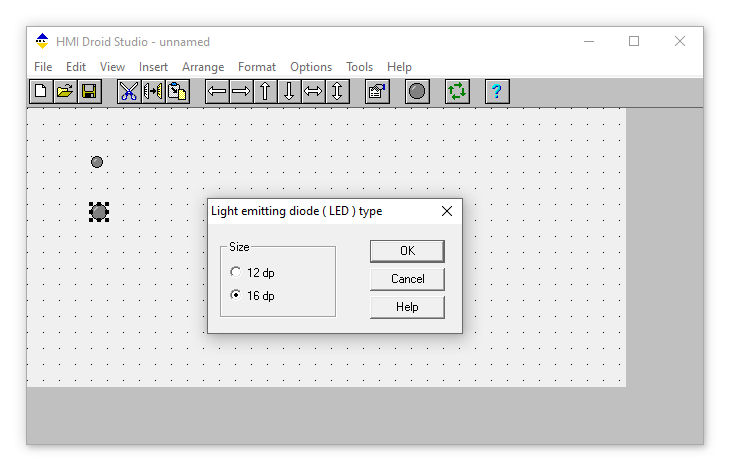Click the Save floppy disk icon
Viewport: 730px width, 471px height.
(x=89, y=91)
